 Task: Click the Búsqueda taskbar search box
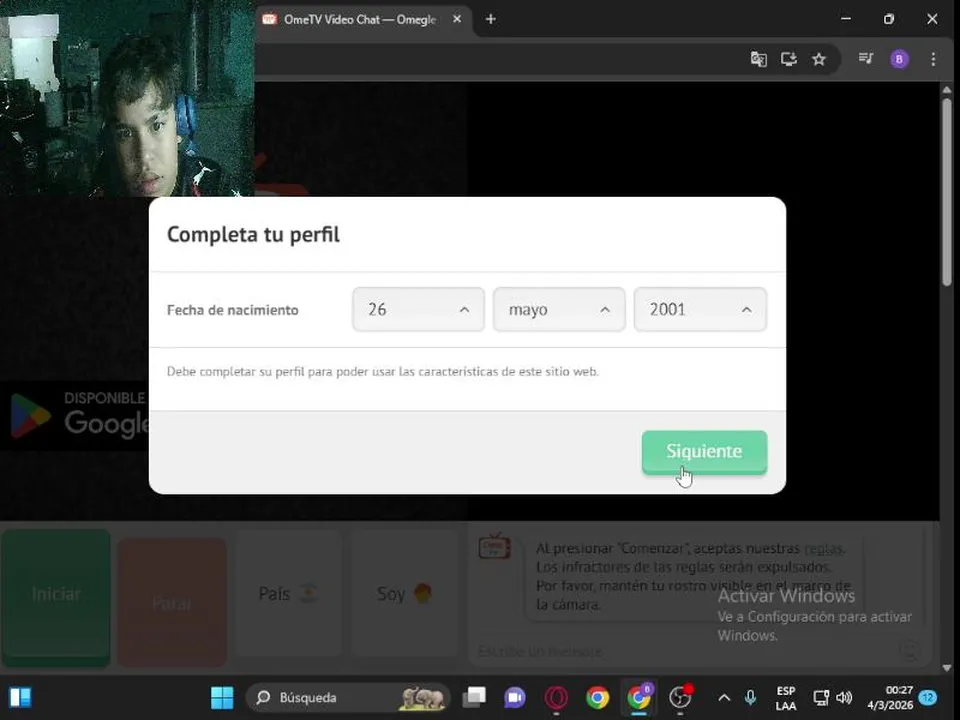tap(348, 697)
